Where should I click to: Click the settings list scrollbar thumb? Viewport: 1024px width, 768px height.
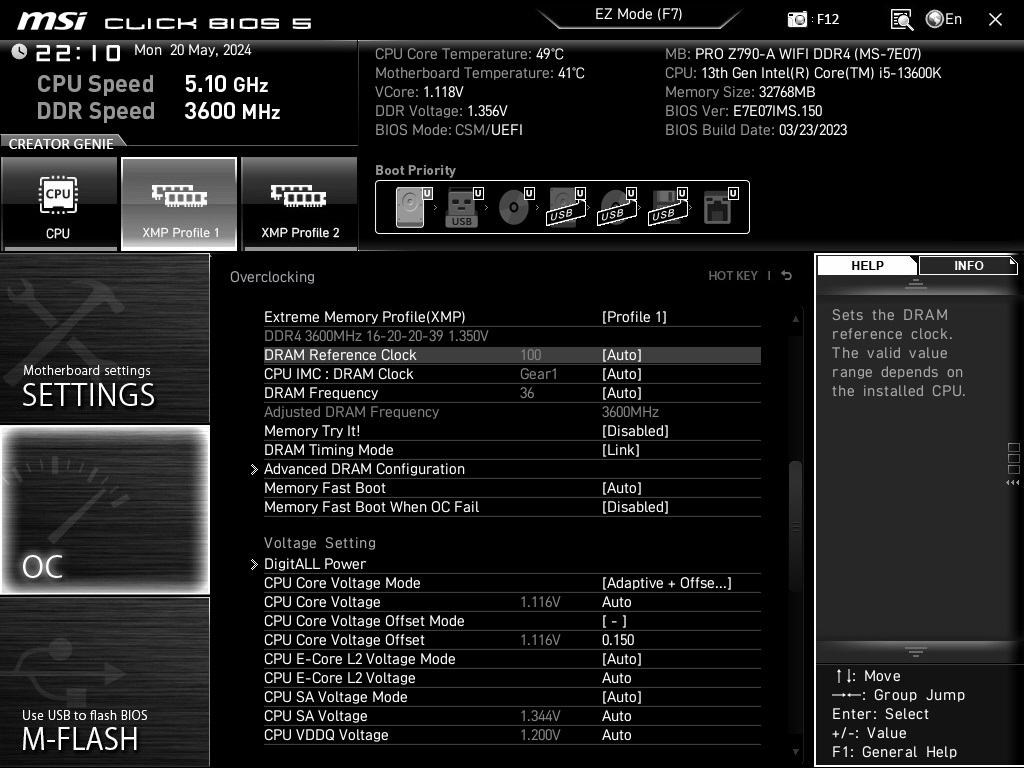coord(795,526)
